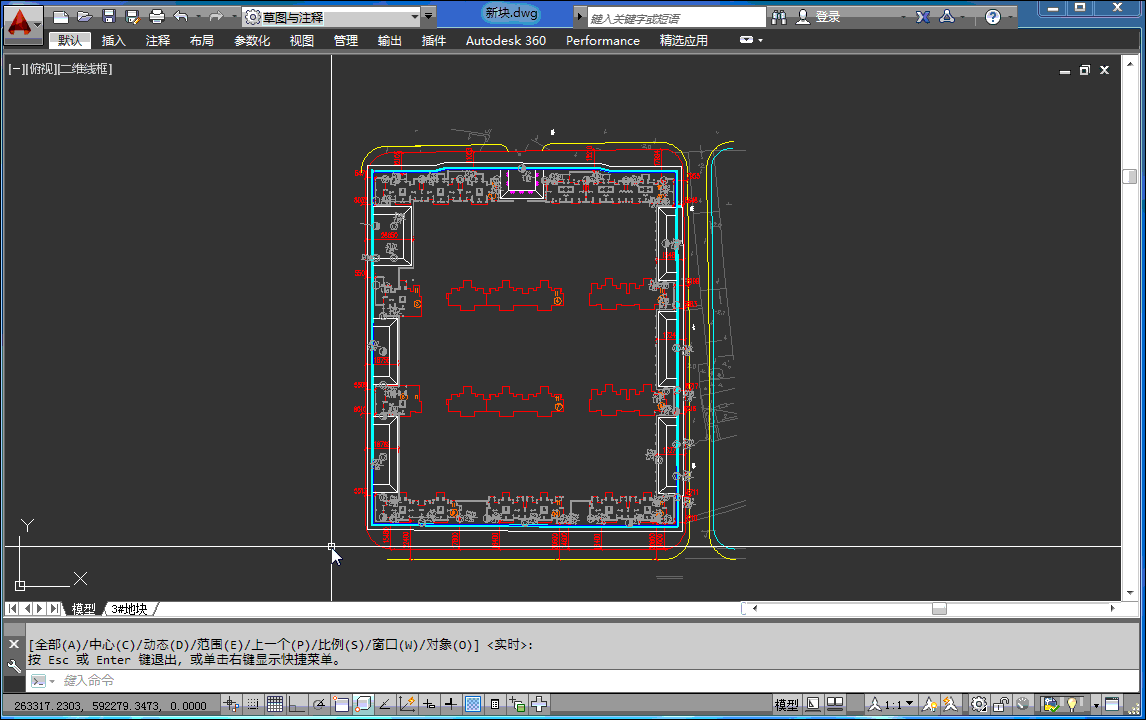1146x720 pixels.
Task: Click viewport controls [-] label
Action: tap(14, 69)
